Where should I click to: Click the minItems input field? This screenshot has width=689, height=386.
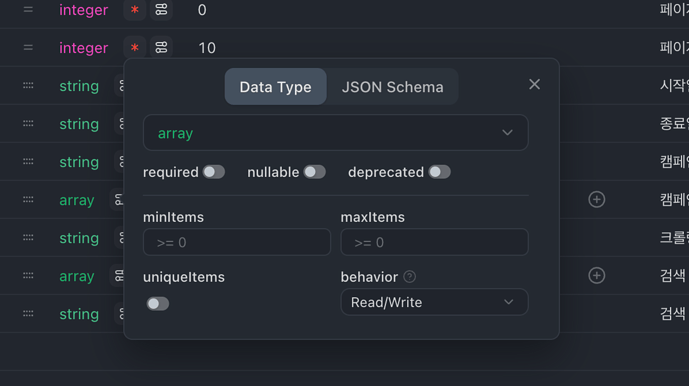tap(237, 242)
